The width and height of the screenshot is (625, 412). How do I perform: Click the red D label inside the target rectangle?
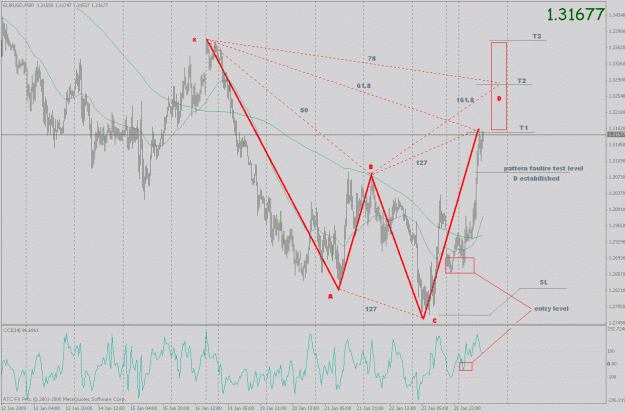point(499,98)
